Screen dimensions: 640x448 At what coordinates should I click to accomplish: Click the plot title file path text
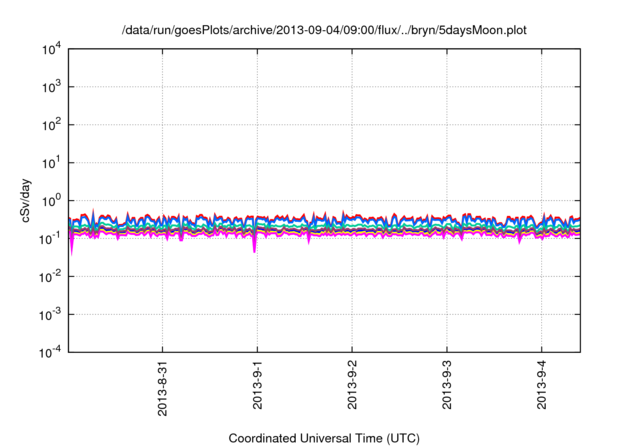click(324, 30)
